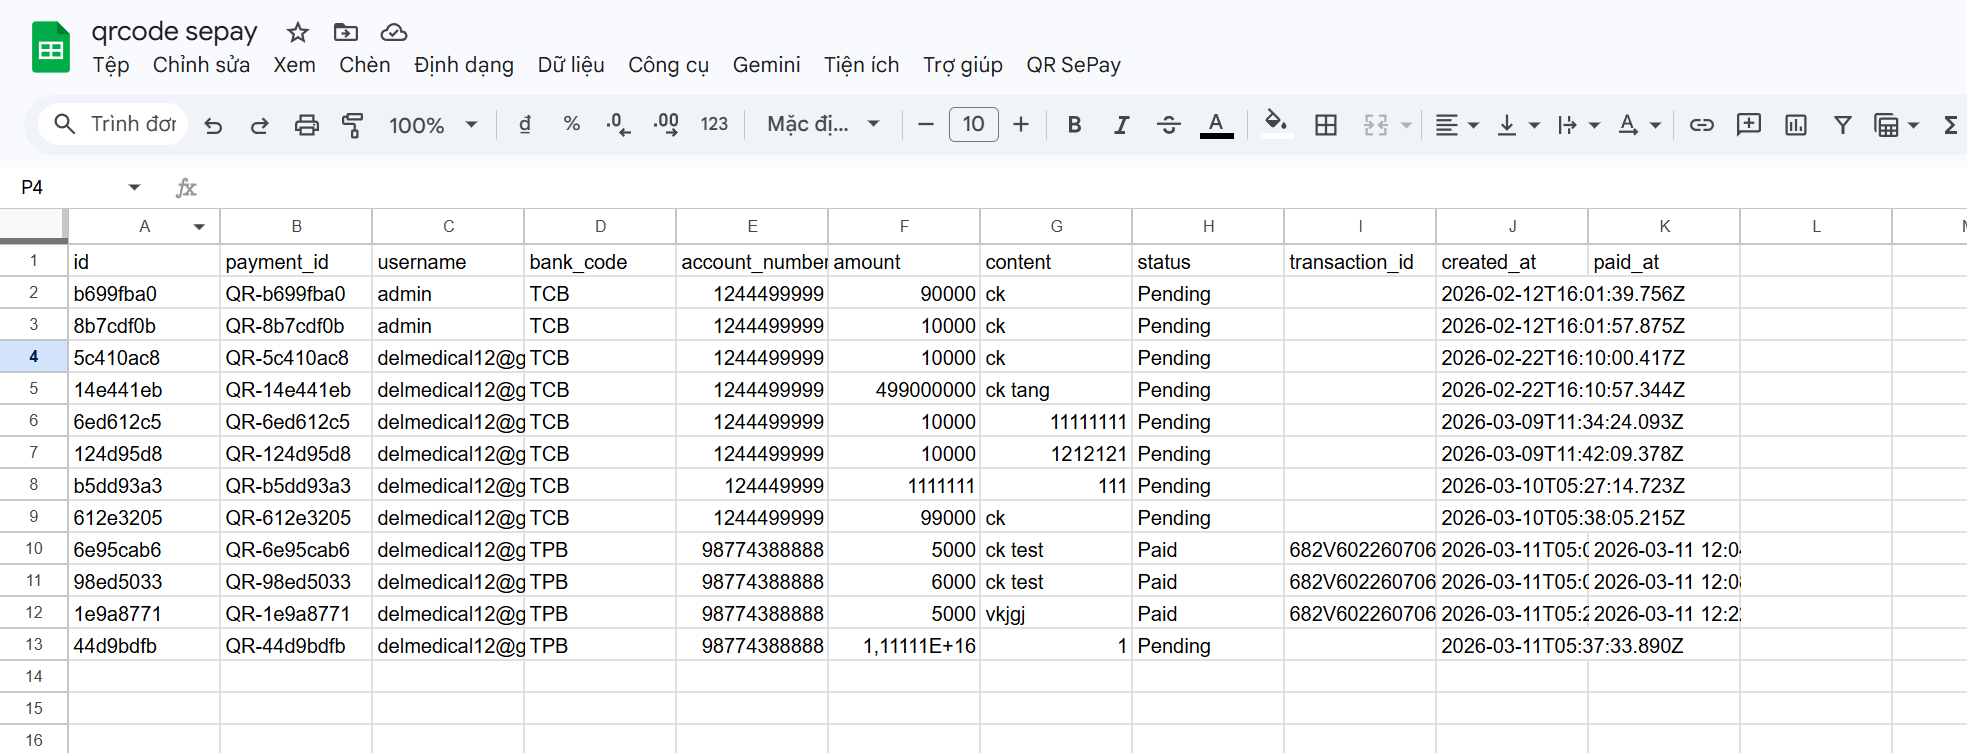Click the create filter funnel icon

coord(1842,125)
